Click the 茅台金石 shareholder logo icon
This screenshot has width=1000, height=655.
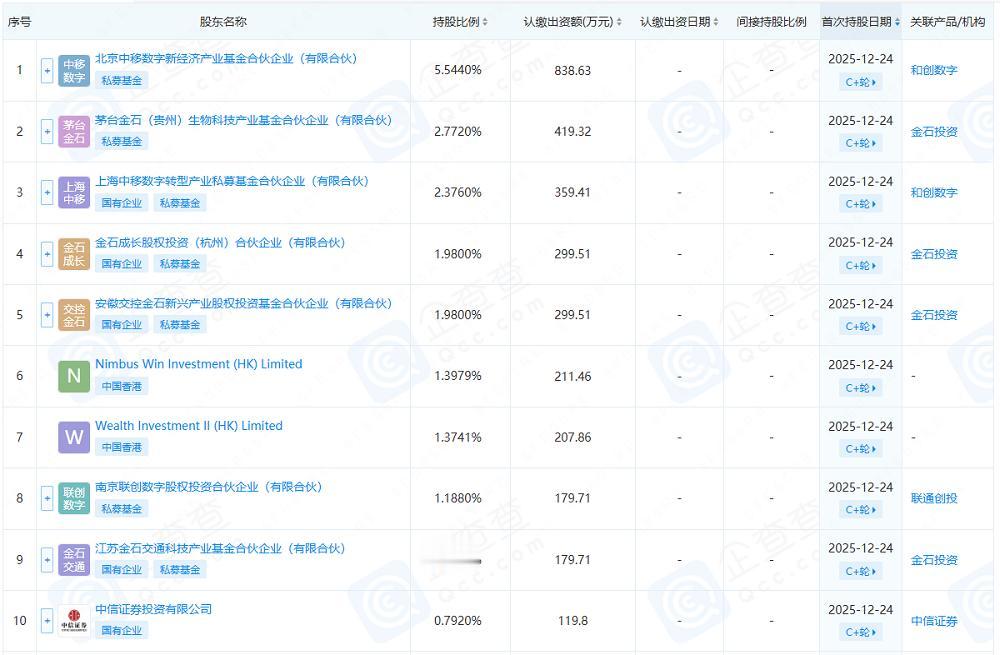74,131
